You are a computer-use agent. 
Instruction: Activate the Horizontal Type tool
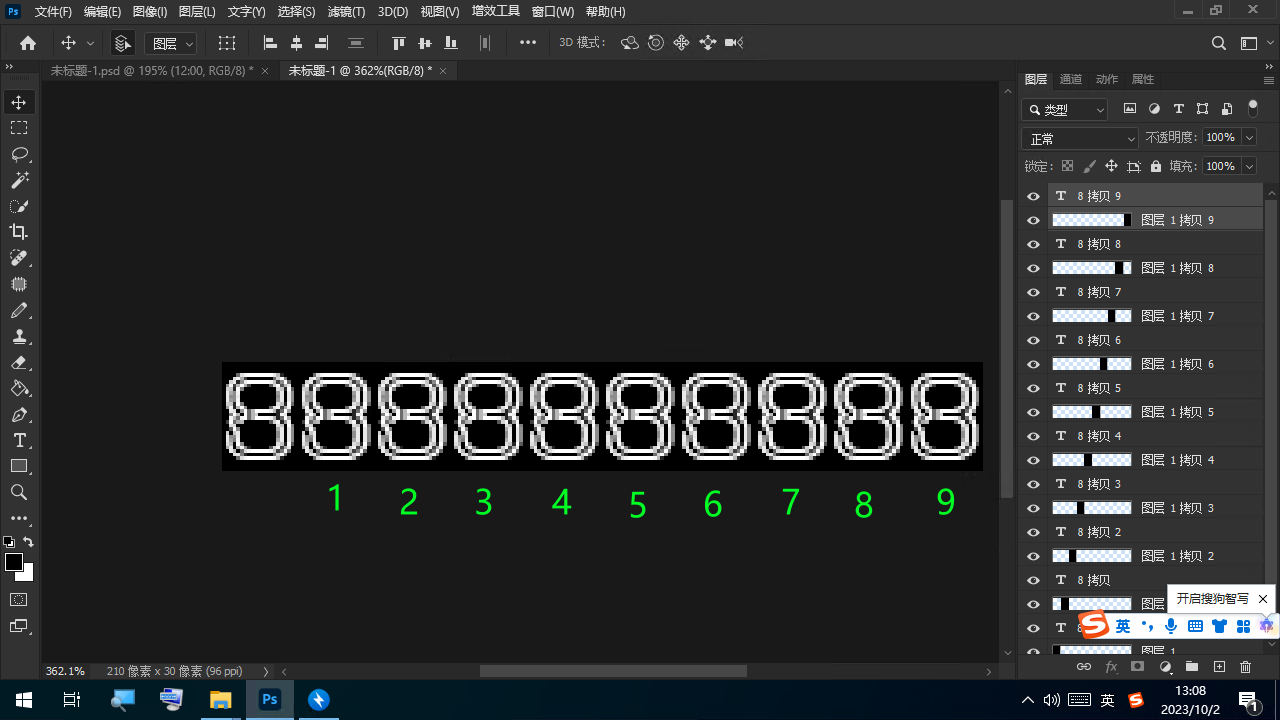19,440
